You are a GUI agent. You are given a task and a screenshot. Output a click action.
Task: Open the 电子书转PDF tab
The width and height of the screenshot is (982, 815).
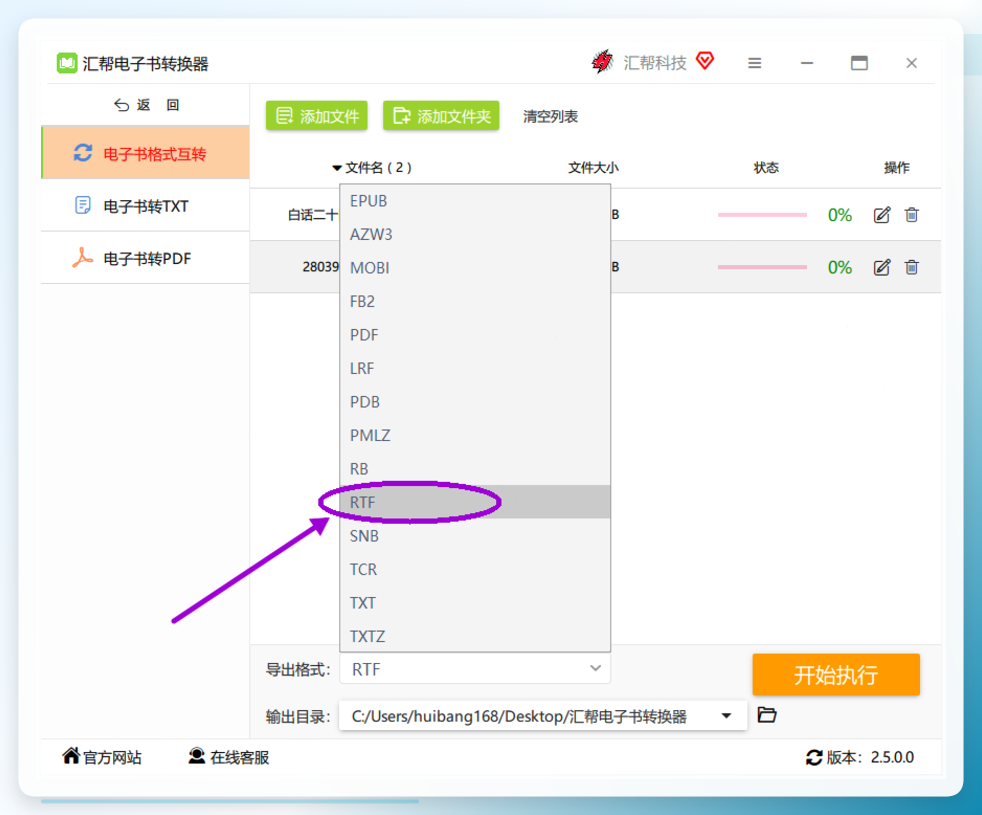pos(145,258)
